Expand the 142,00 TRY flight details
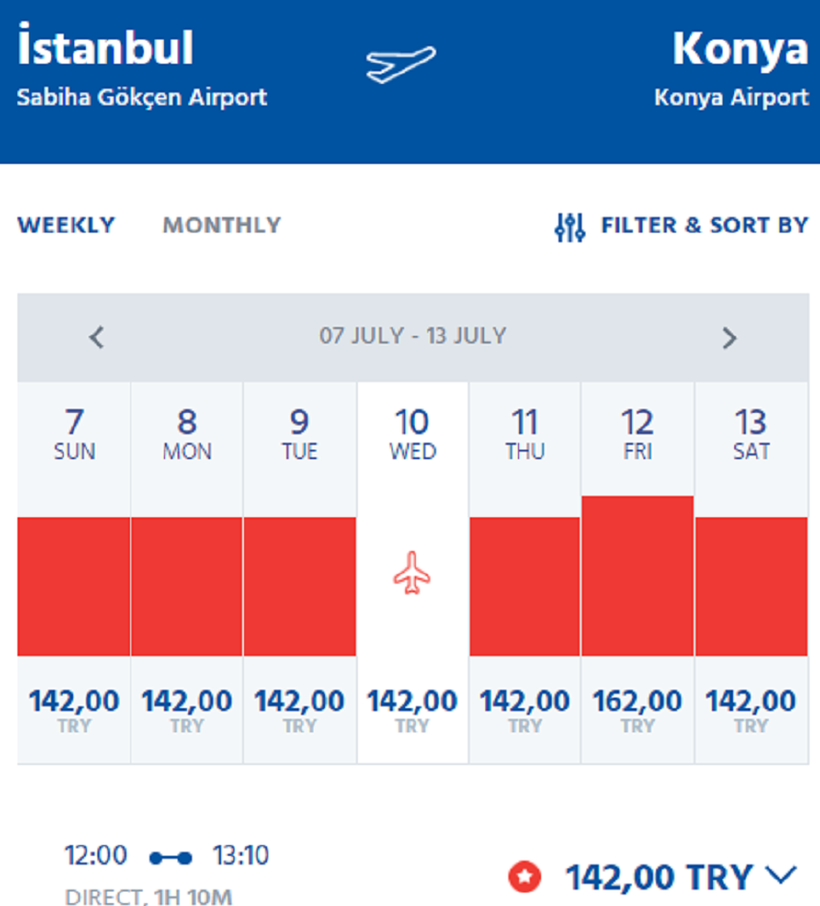Viewport: 820px width, 906px height. [781, 877]
